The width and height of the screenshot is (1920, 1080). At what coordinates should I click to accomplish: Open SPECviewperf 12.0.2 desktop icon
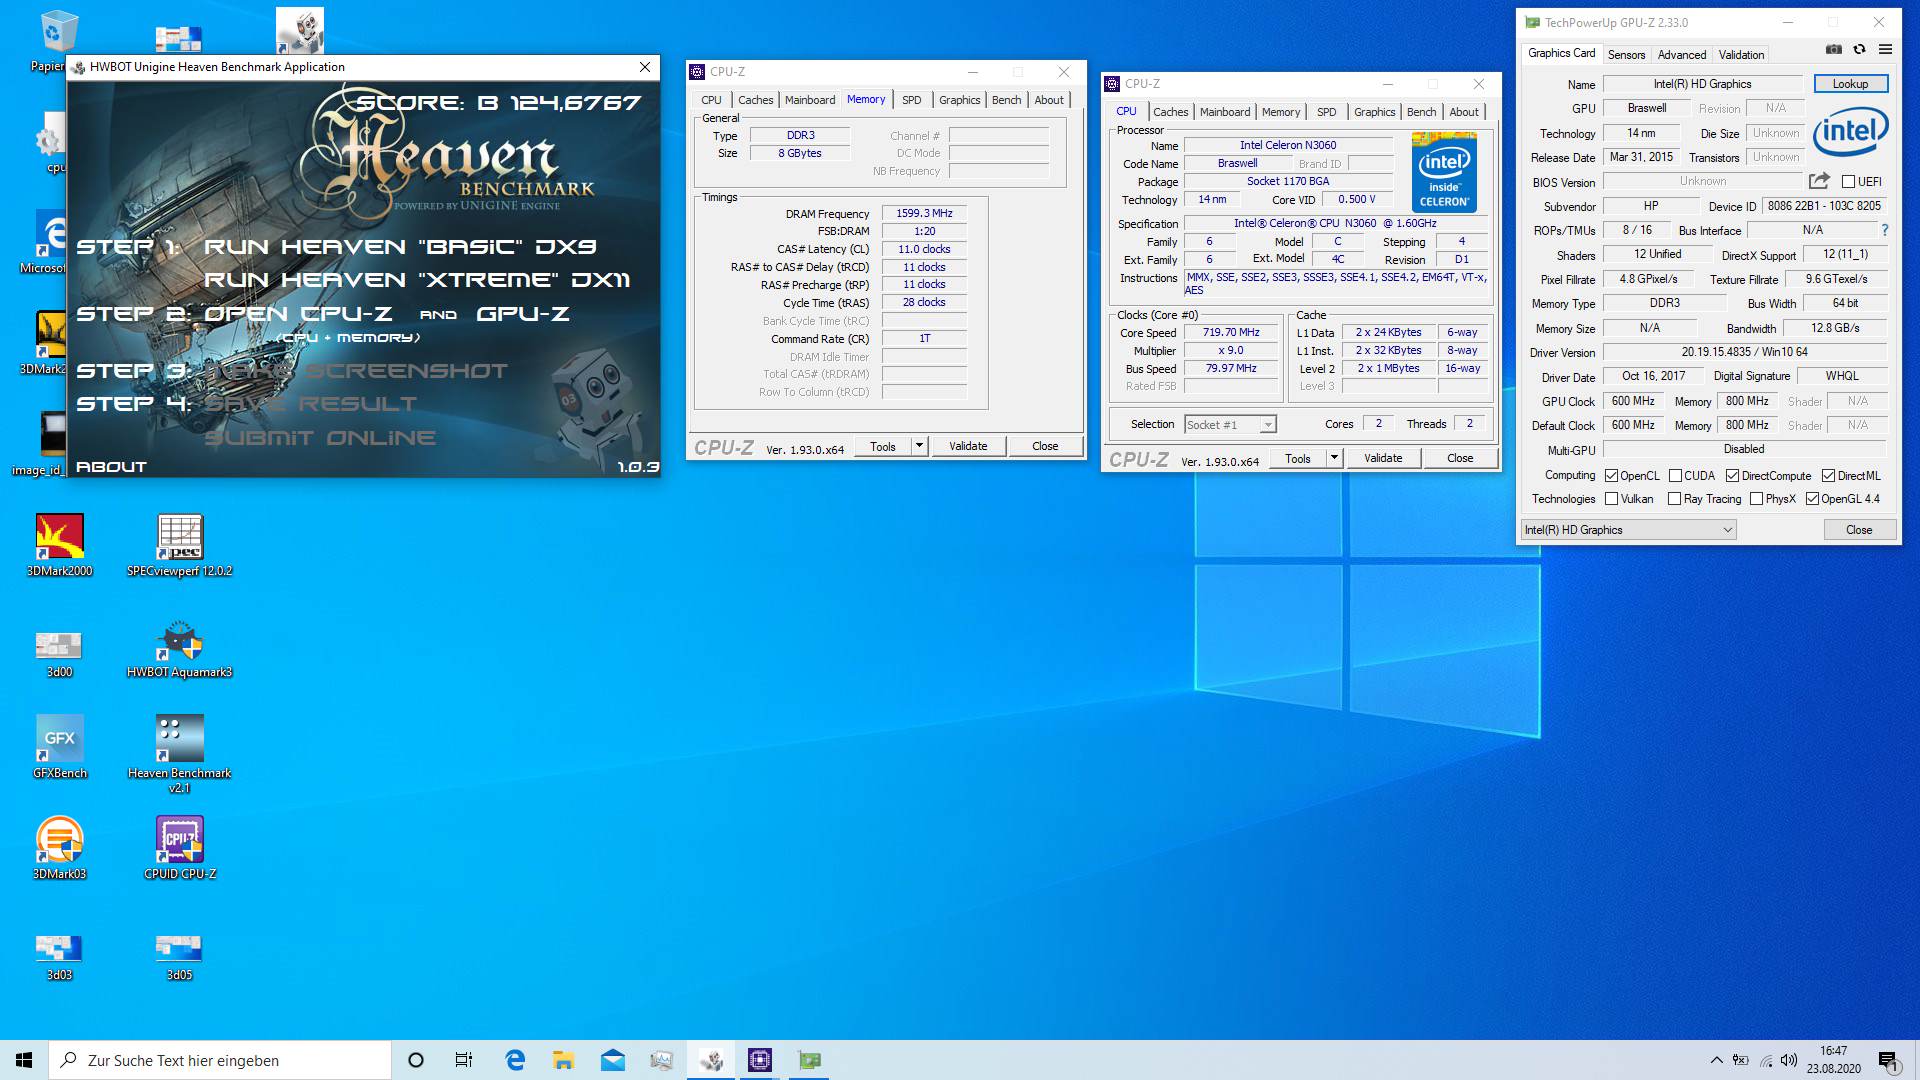click(180, 546)
